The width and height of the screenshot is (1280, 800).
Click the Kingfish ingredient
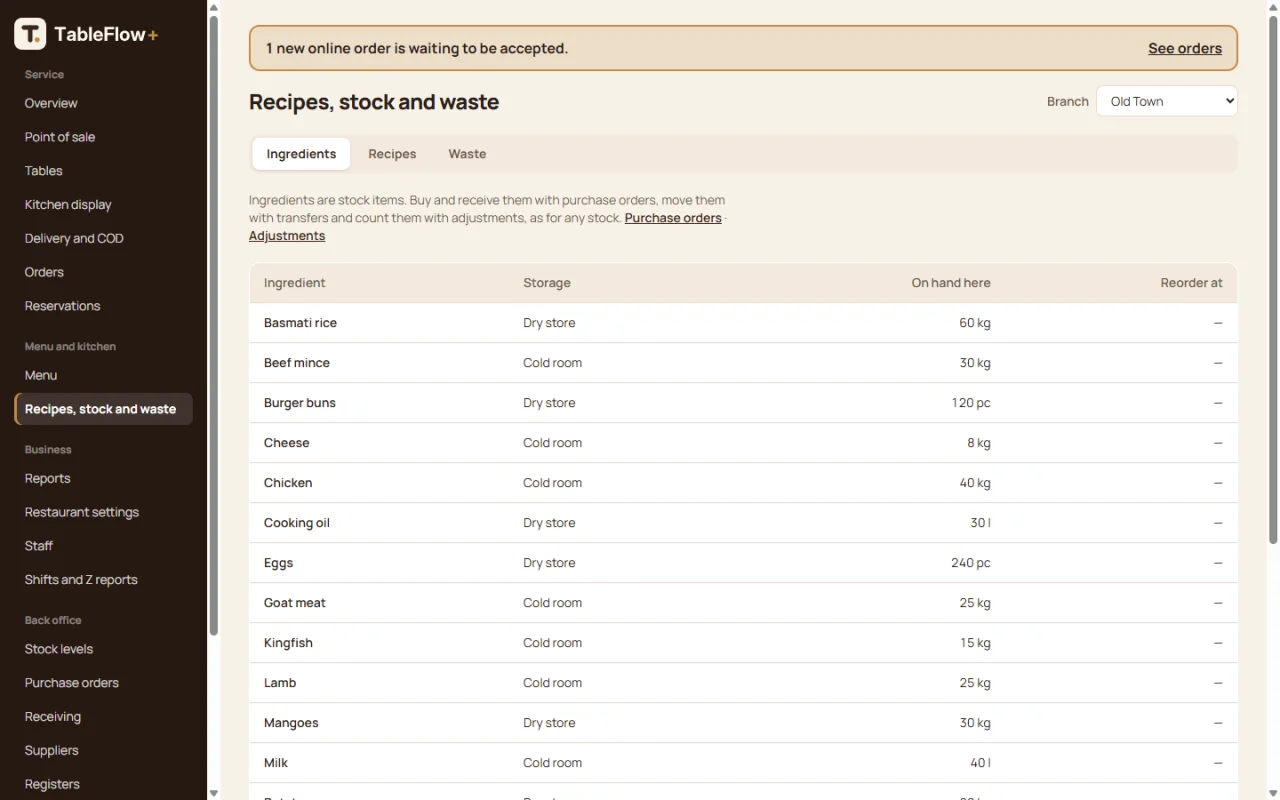click(x=288, y=643)
